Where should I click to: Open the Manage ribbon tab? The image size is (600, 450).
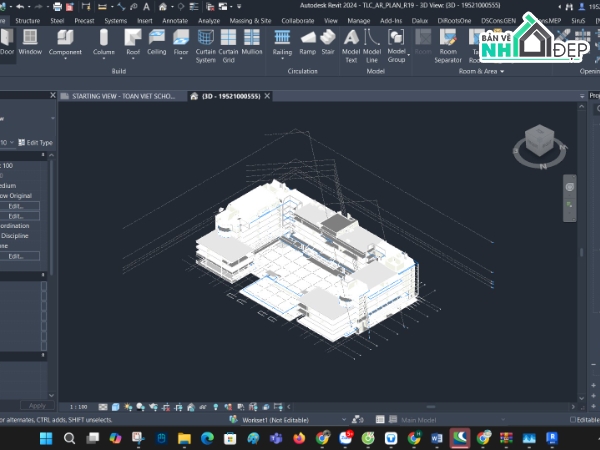(359, 21)
